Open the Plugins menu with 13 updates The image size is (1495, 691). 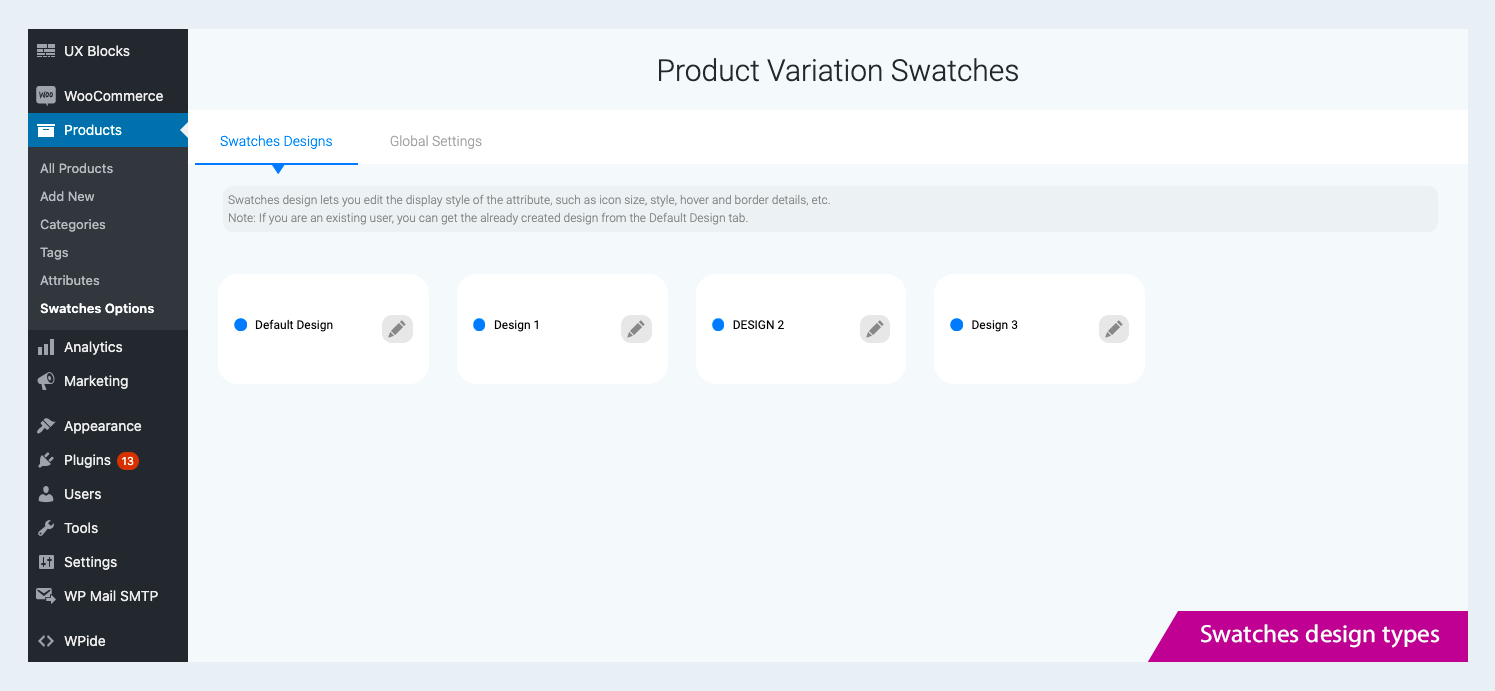coord(88,460)
